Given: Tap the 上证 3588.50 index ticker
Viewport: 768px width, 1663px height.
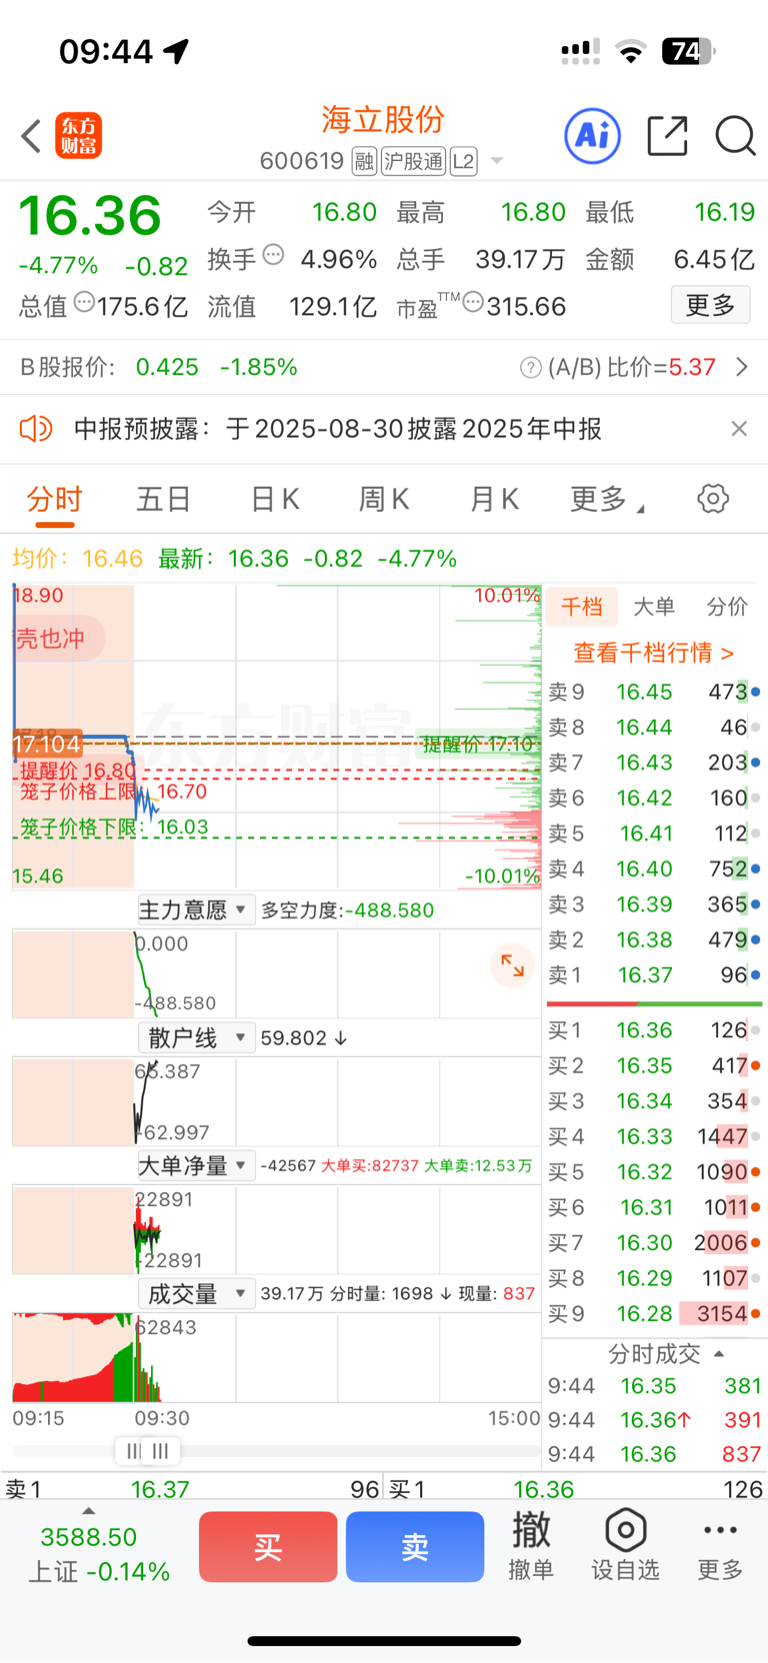Looking at the screenshot, I should 98,1554.
